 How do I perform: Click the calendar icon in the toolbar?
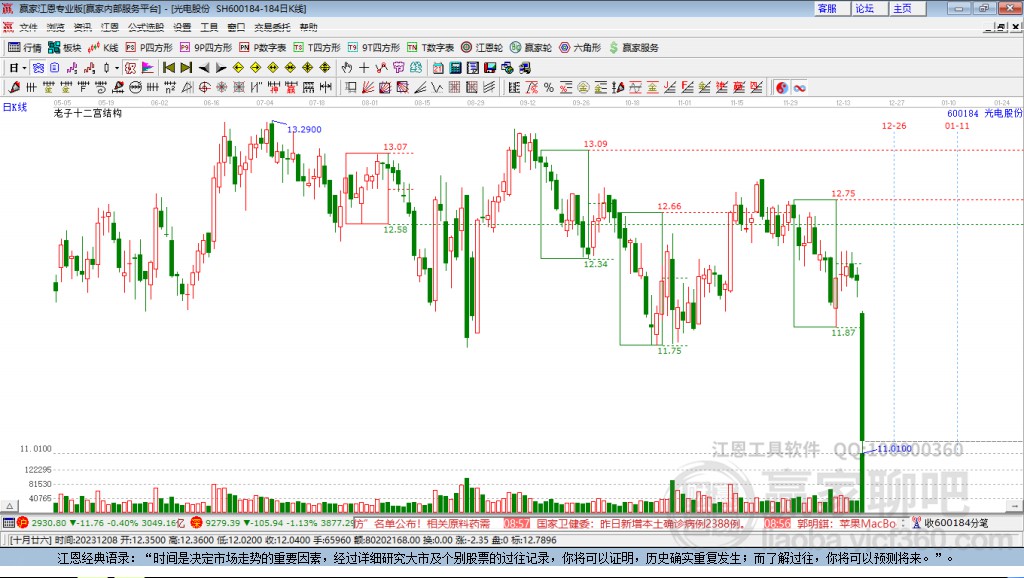tap(438, 67)
